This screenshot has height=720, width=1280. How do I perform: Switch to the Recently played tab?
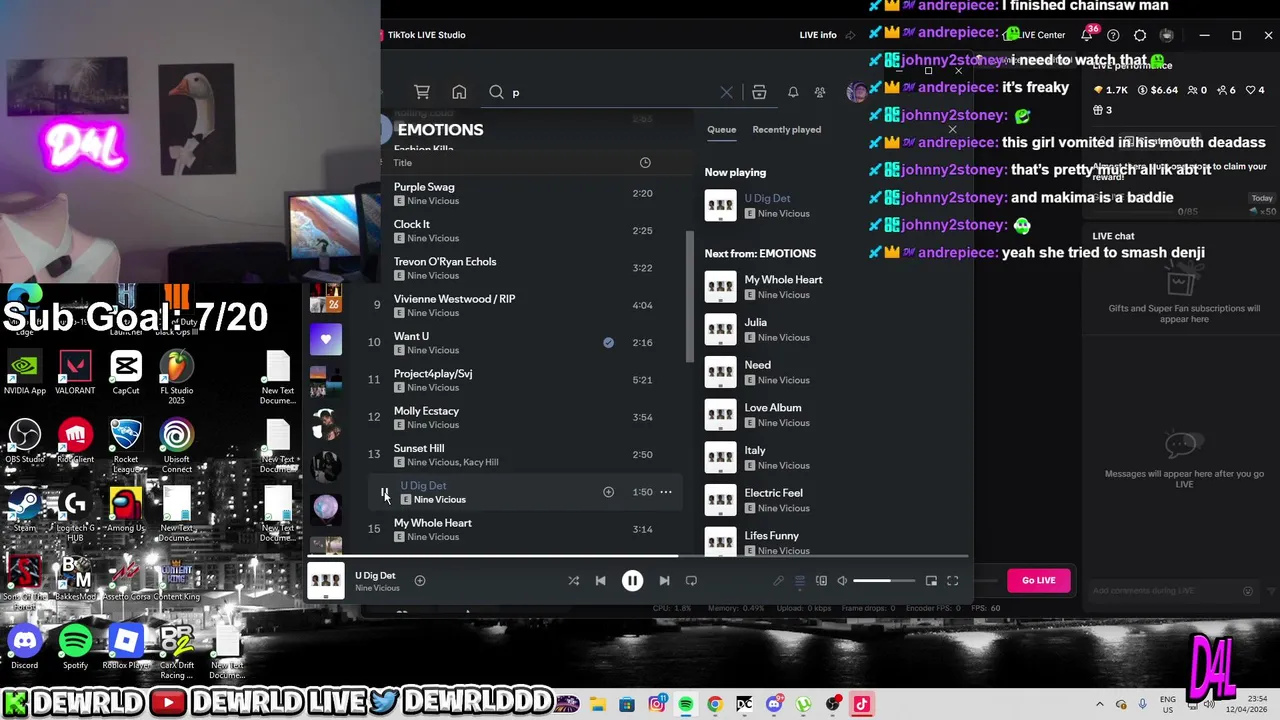pyautogui.click(x=786, y=129)
